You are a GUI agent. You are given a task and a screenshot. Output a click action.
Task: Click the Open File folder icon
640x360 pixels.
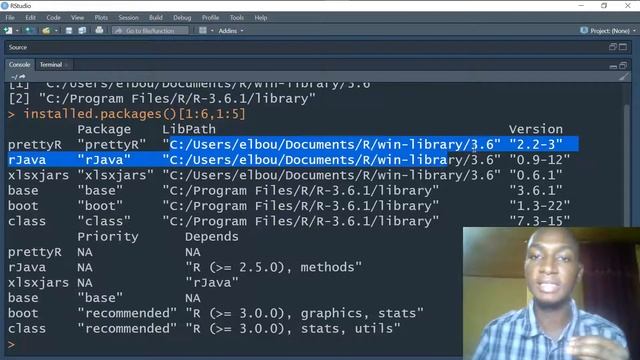[x=46, y=31]
